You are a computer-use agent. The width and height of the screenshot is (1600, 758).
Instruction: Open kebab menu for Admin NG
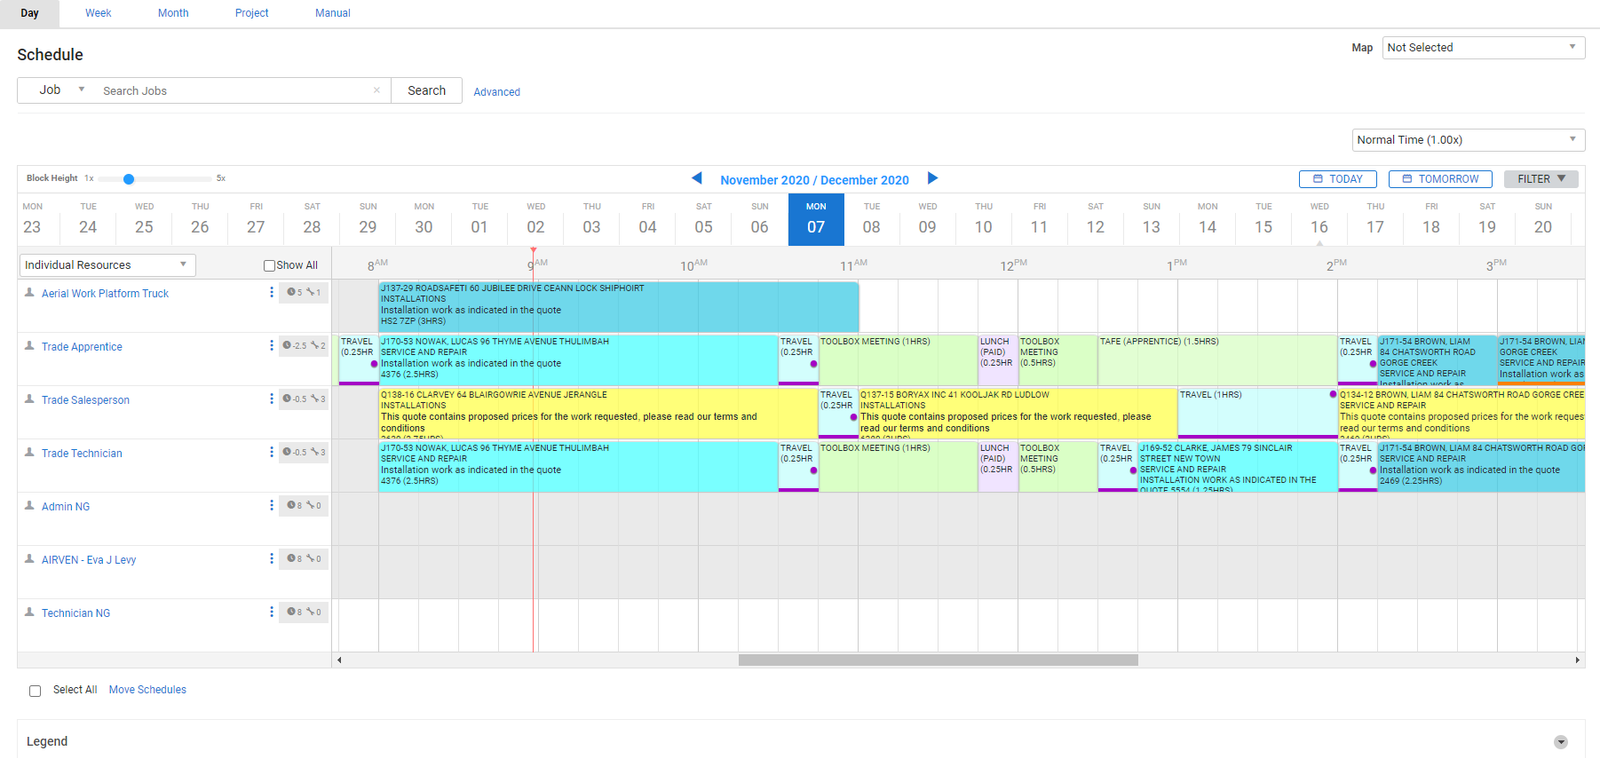271,505
